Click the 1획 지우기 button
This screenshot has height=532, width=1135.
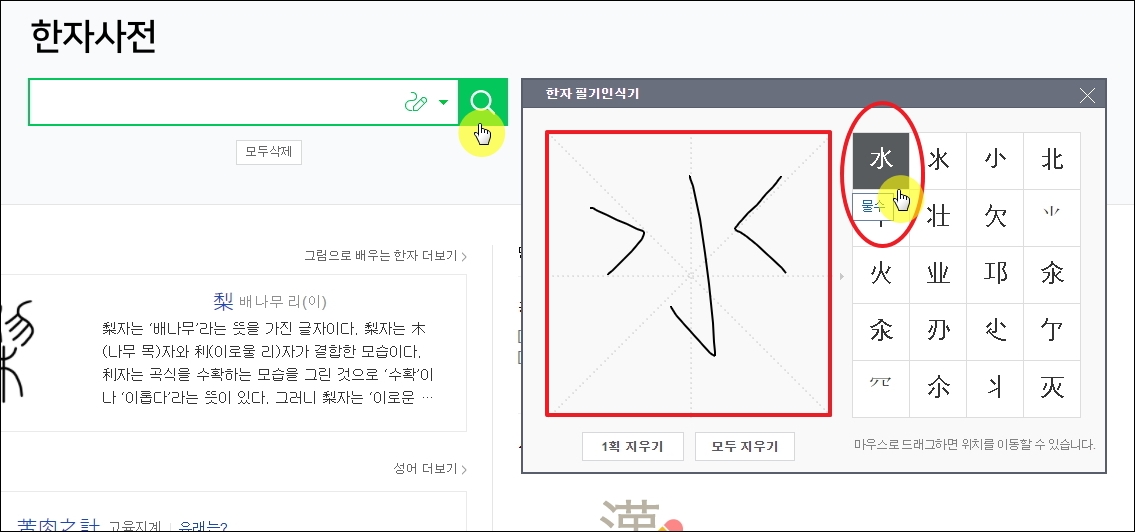(633, 447)
